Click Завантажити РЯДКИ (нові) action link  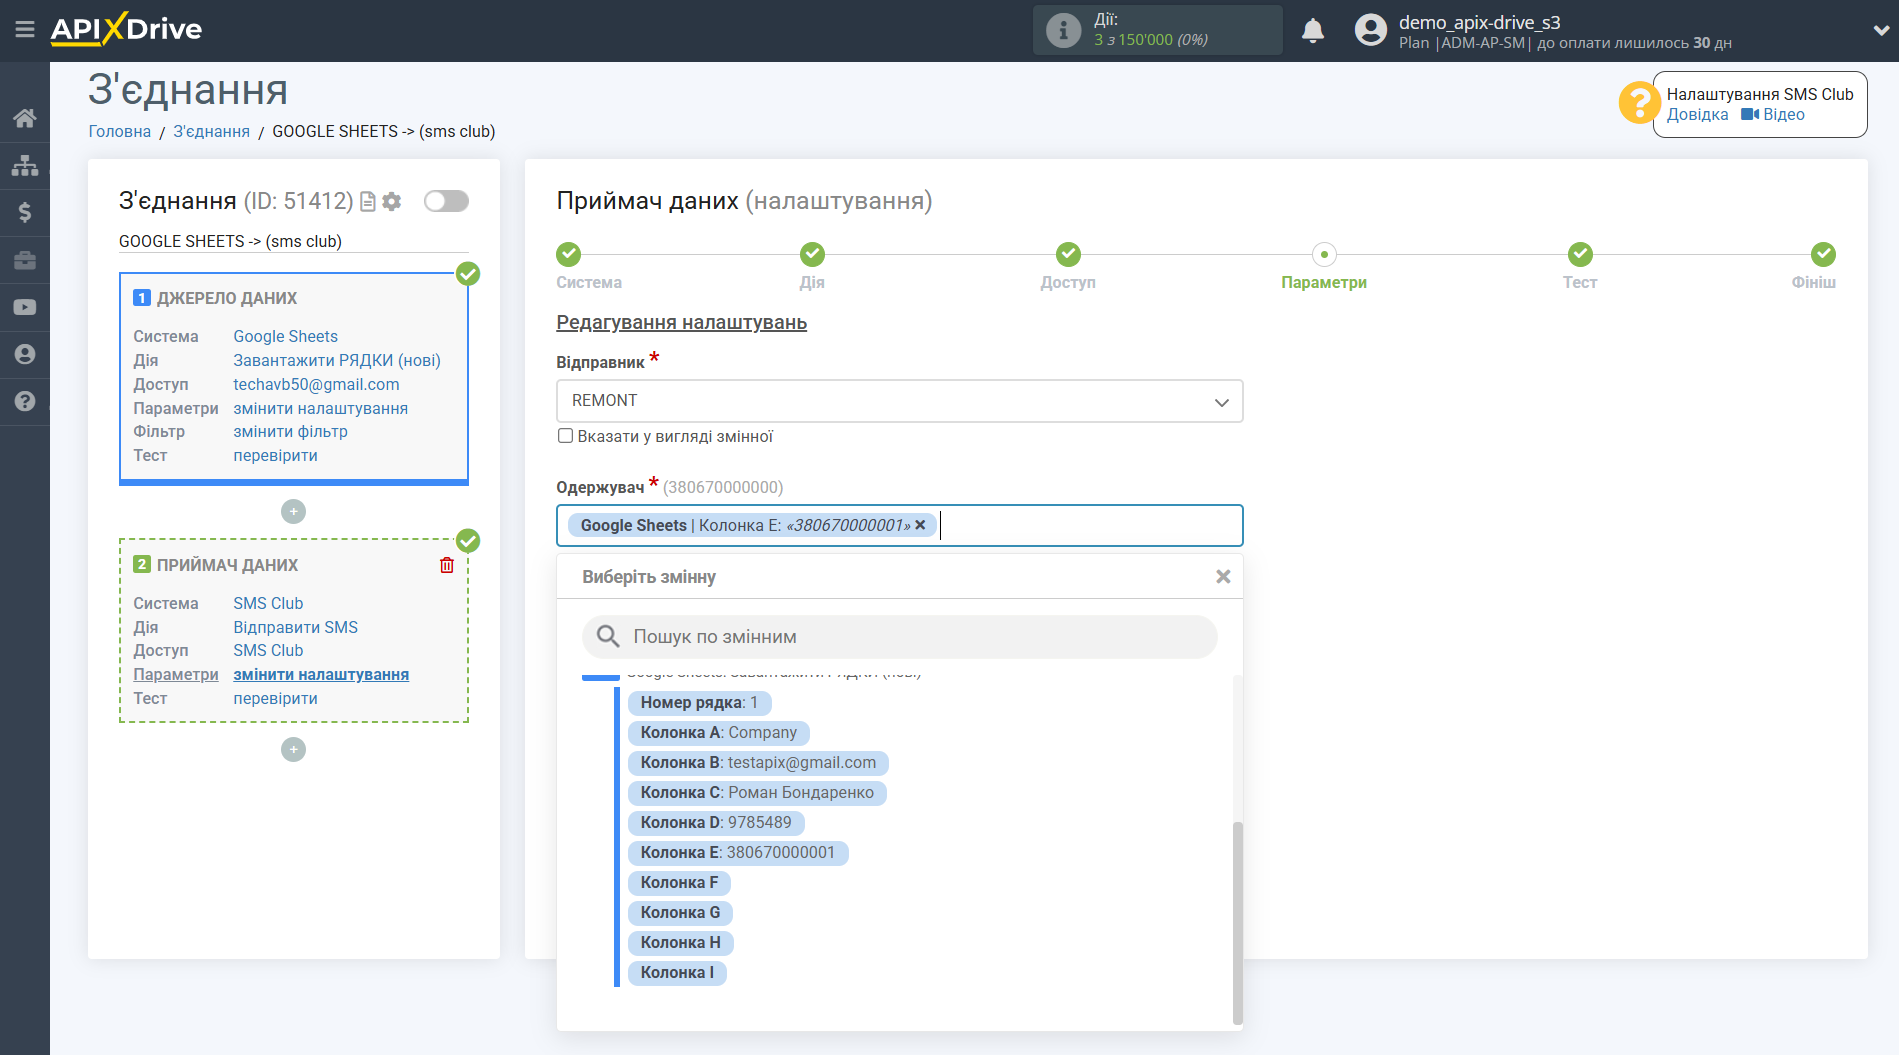click(337, 360)
